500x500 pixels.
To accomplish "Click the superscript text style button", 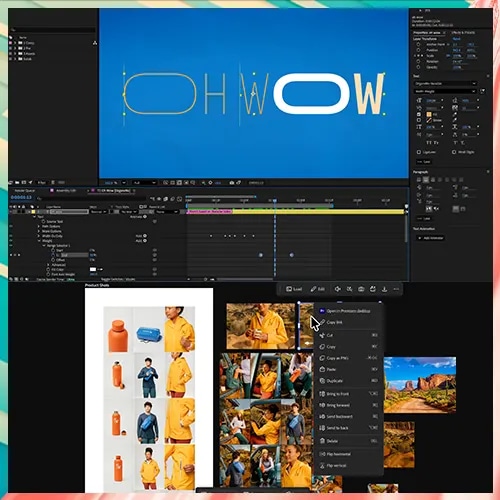I will pos(455,143).
